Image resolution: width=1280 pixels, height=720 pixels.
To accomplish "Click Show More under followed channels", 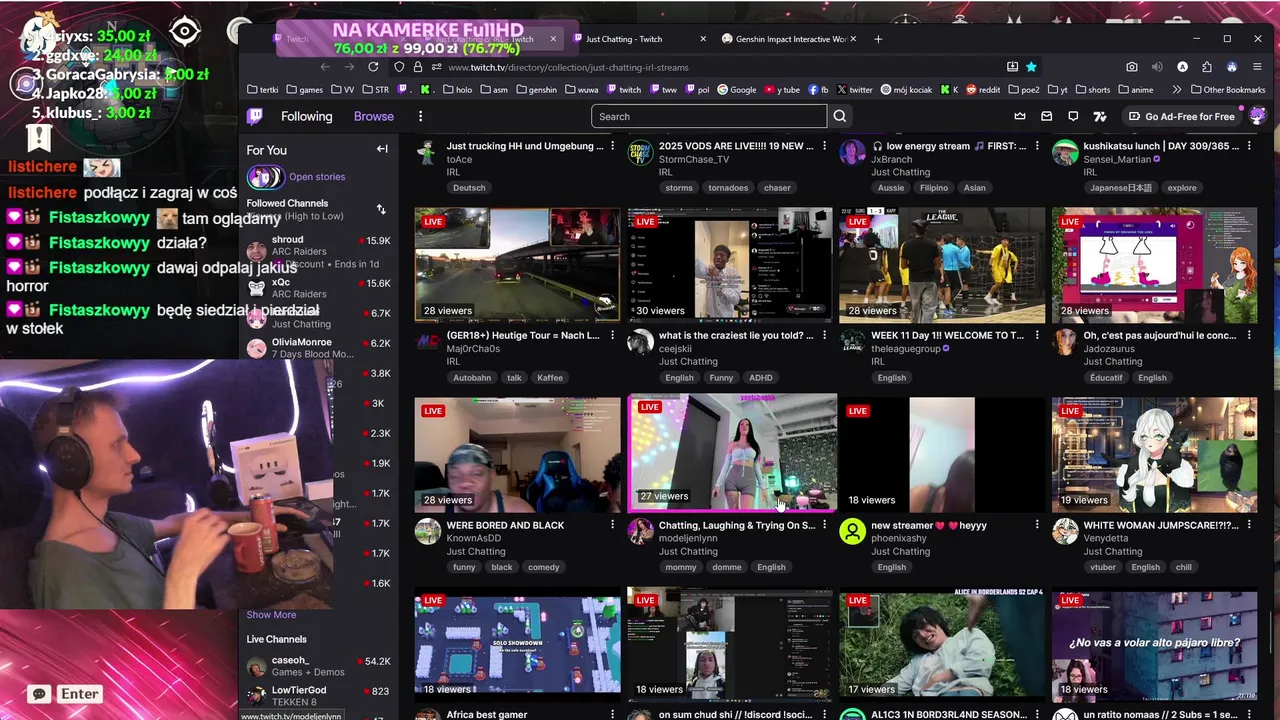I will (x=271, y=615).
